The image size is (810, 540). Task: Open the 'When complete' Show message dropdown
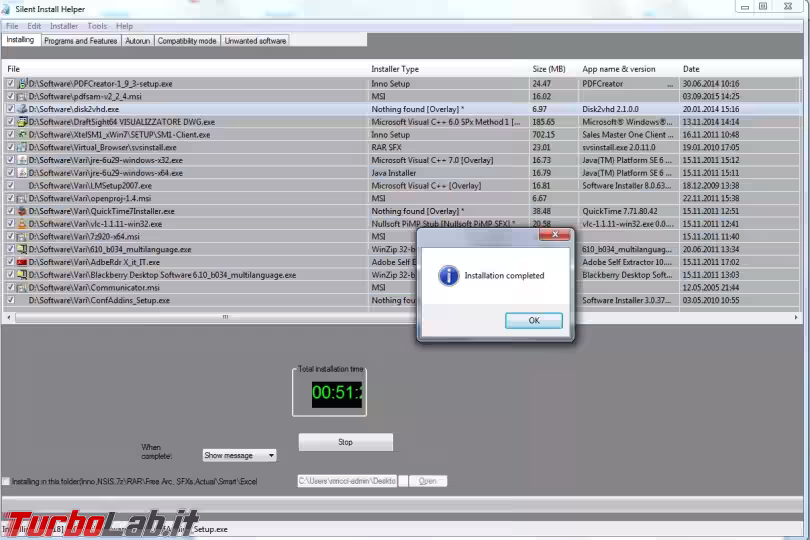(x=239, y=455)
